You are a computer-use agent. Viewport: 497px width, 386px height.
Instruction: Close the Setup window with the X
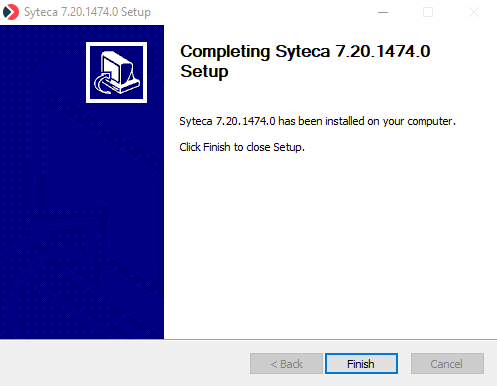coord(474,12)
